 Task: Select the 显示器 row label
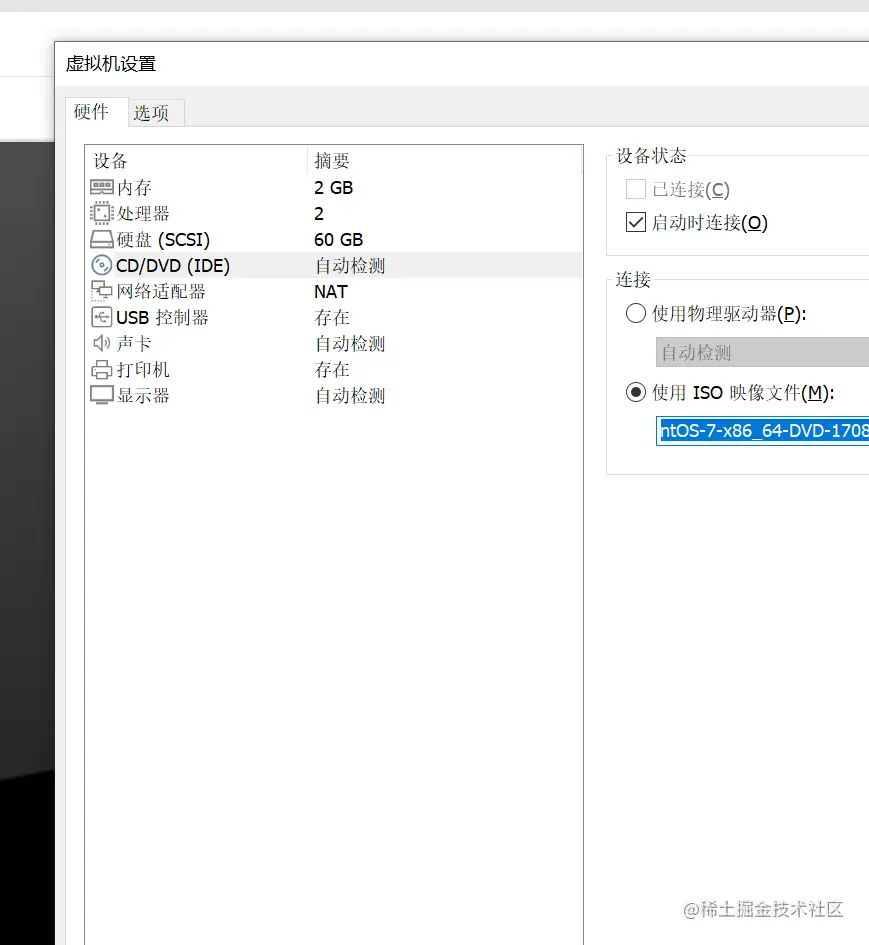point(143,395)
